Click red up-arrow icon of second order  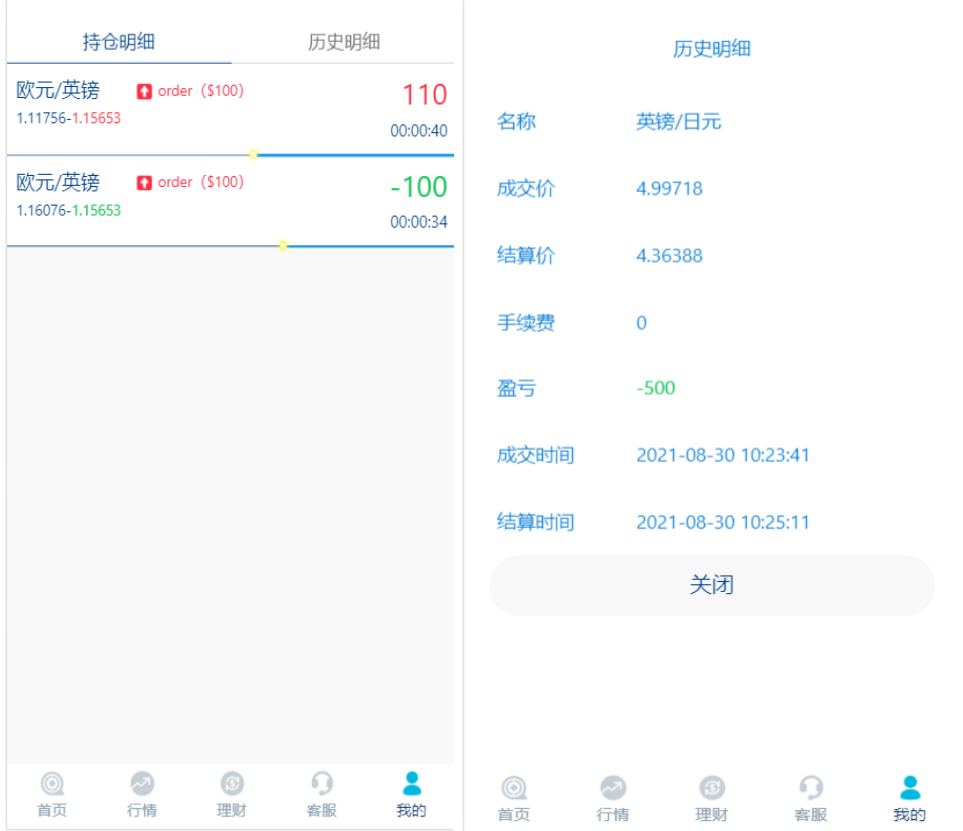[144, 182]
